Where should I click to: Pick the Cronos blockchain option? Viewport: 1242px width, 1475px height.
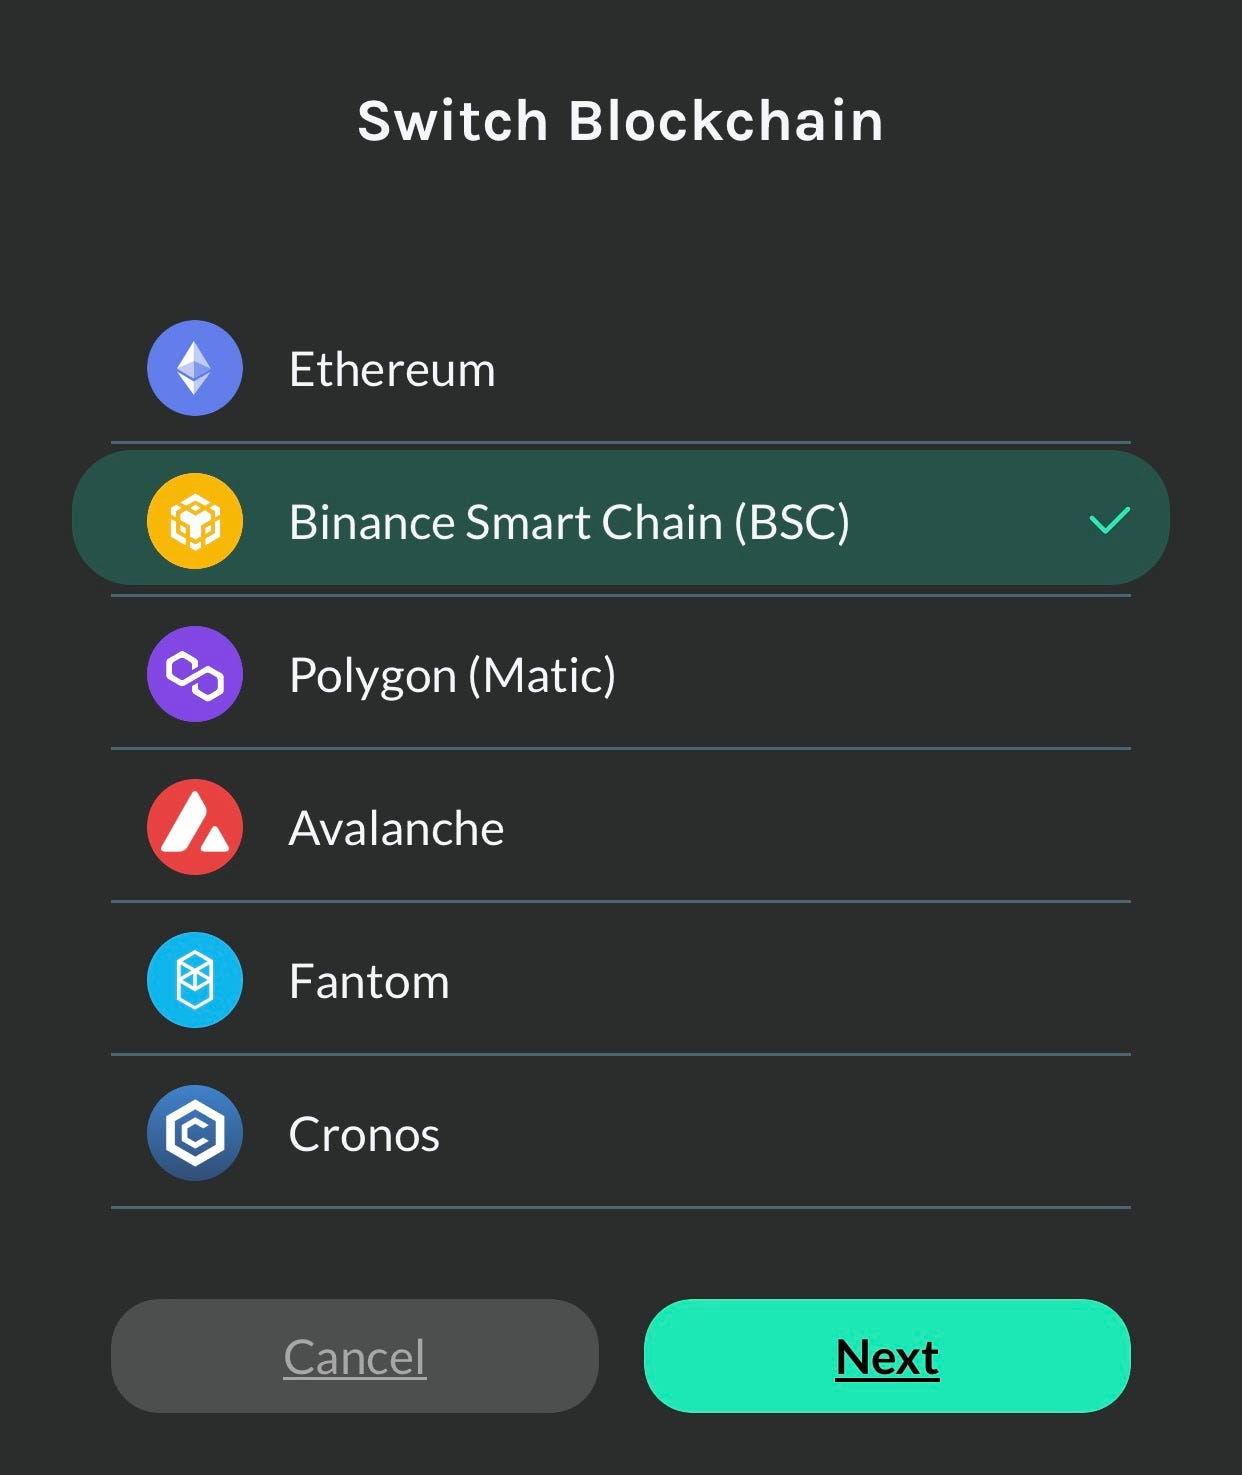point(620,1133)
